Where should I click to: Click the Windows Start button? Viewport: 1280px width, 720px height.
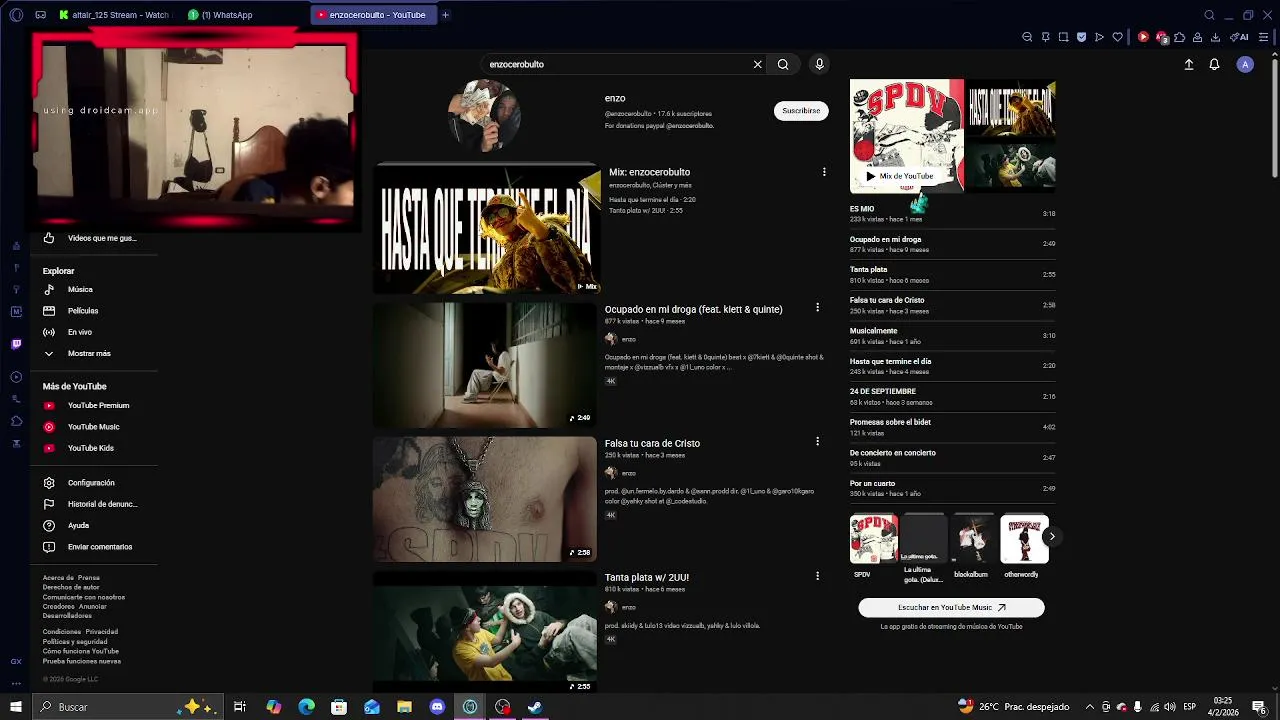click(16, 707)
